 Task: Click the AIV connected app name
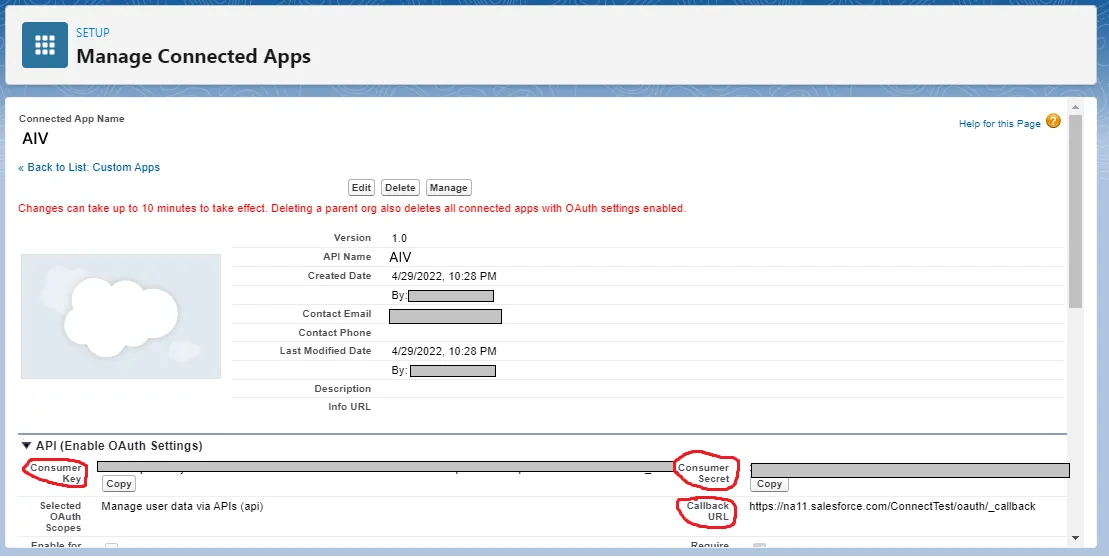[35, 139]
